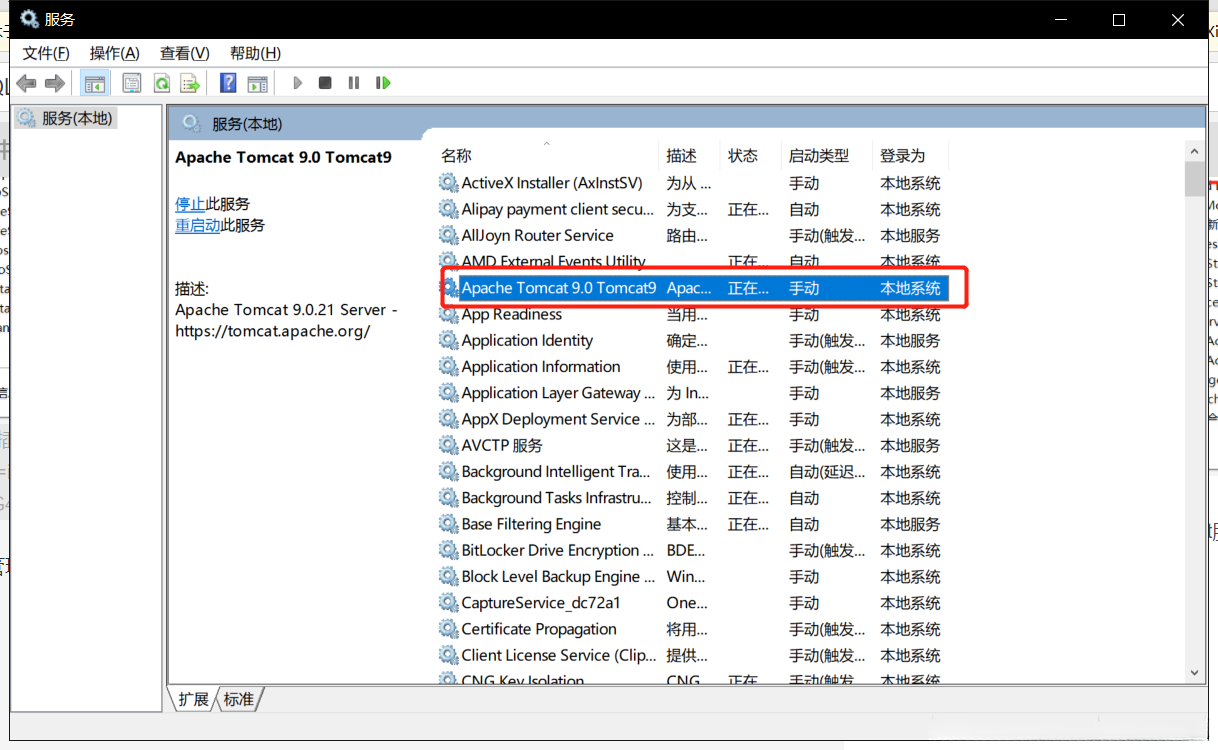Sort by the 启动类型 column header

point(828,155)
